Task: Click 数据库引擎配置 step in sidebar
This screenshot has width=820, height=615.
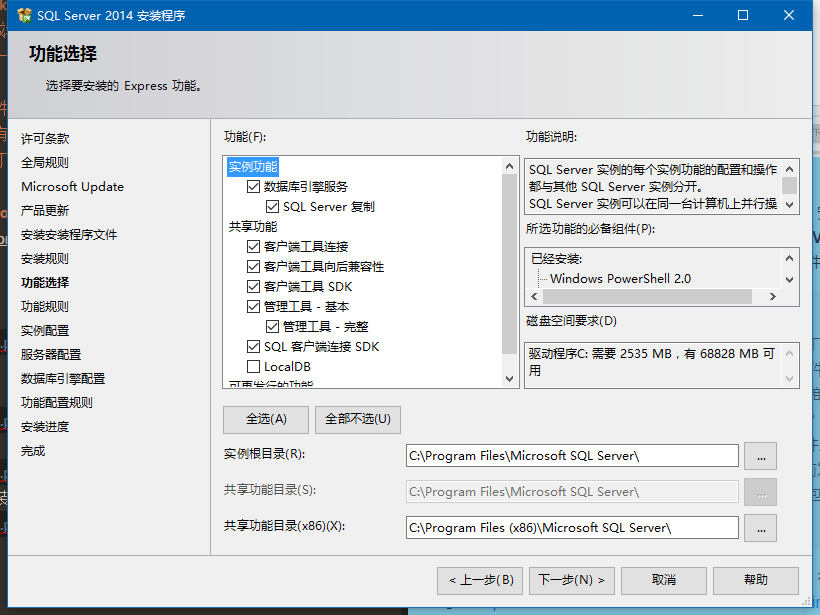Action: tap(63, 379)
